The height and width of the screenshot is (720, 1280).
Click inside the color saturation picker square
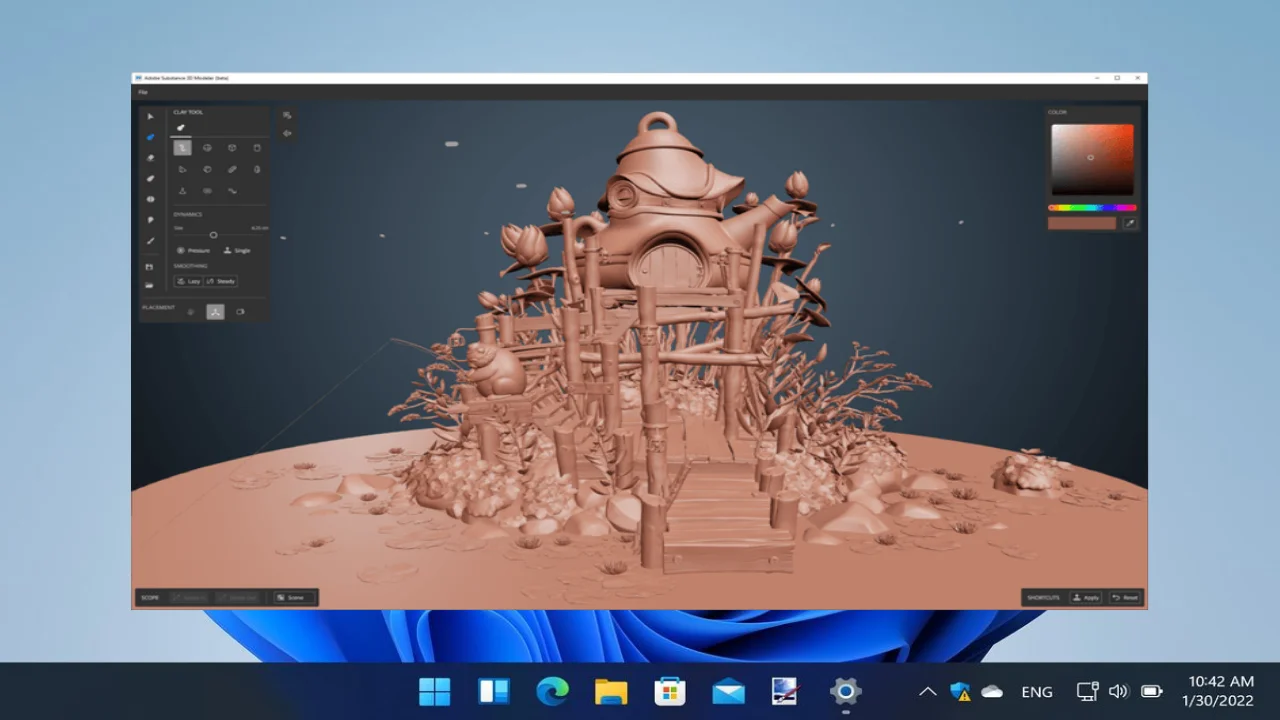pos(1092,159)
